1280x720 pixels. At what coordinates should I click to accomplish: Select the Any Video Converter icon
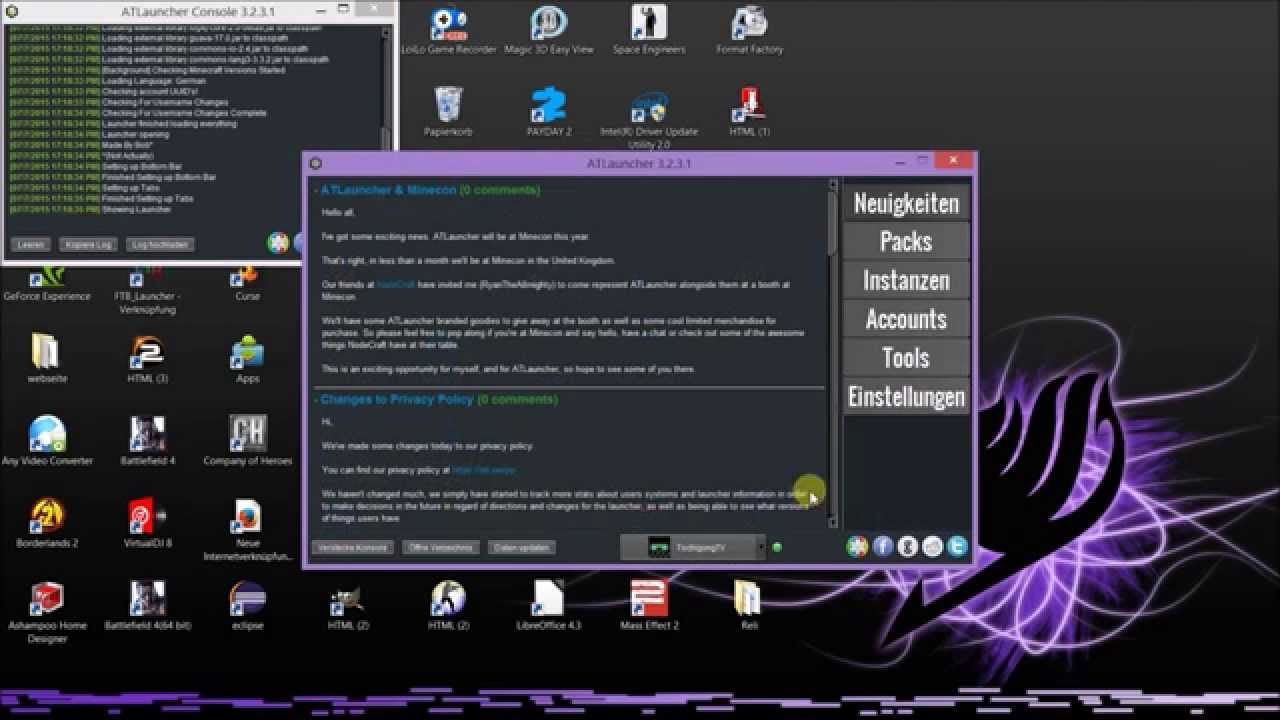(46, 441)
